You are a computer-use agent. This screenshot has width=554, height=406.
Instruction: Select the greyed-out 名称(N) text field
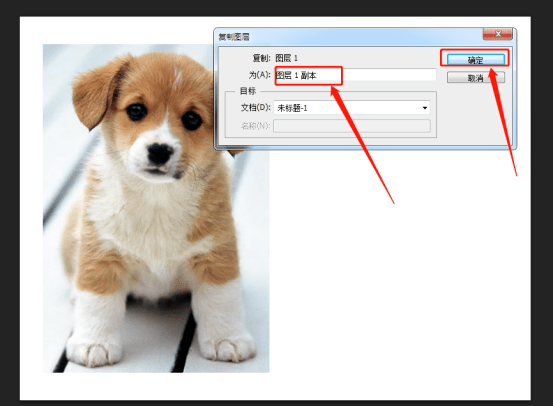[352, 126]
